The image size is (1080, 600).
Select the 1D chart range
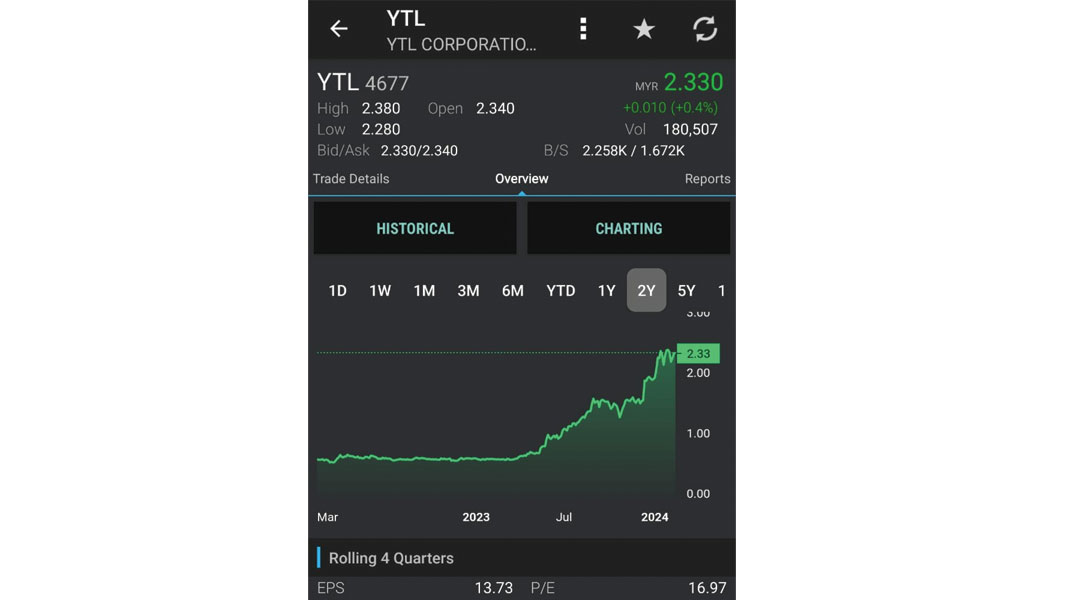(x=338, y=291)
